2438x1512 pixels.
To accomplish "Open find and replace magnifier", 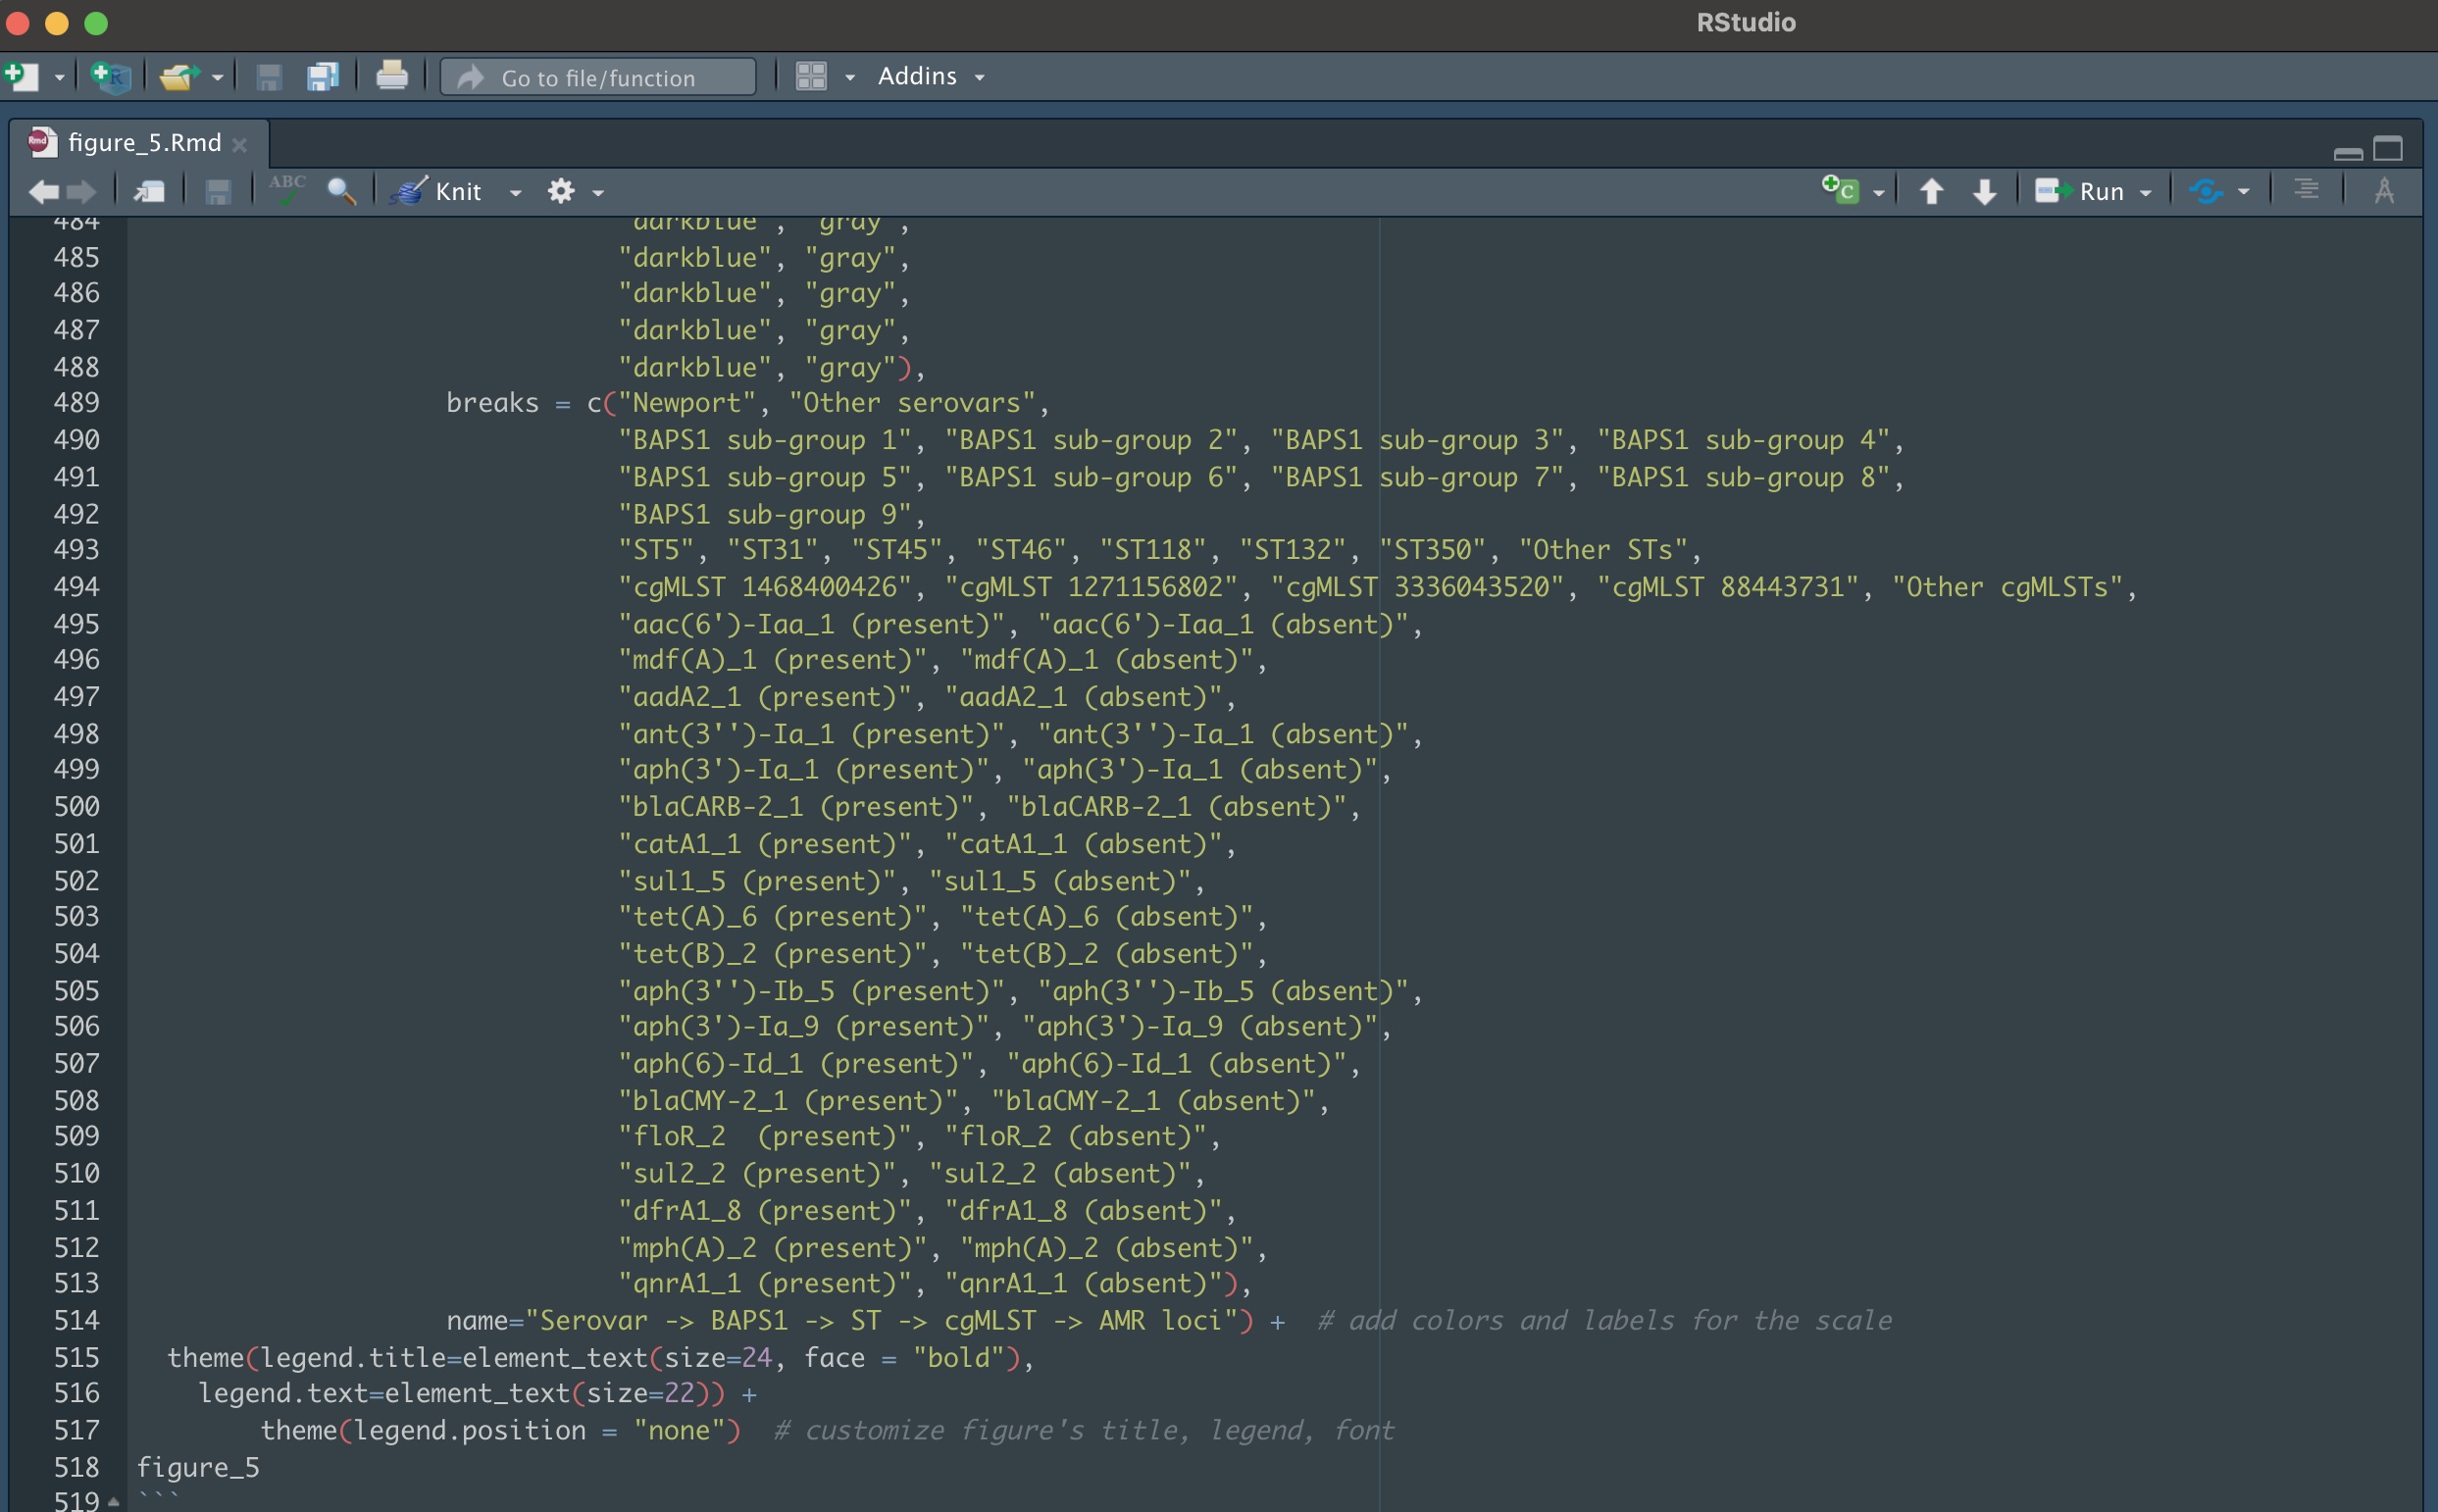I will tap(341, 191).
